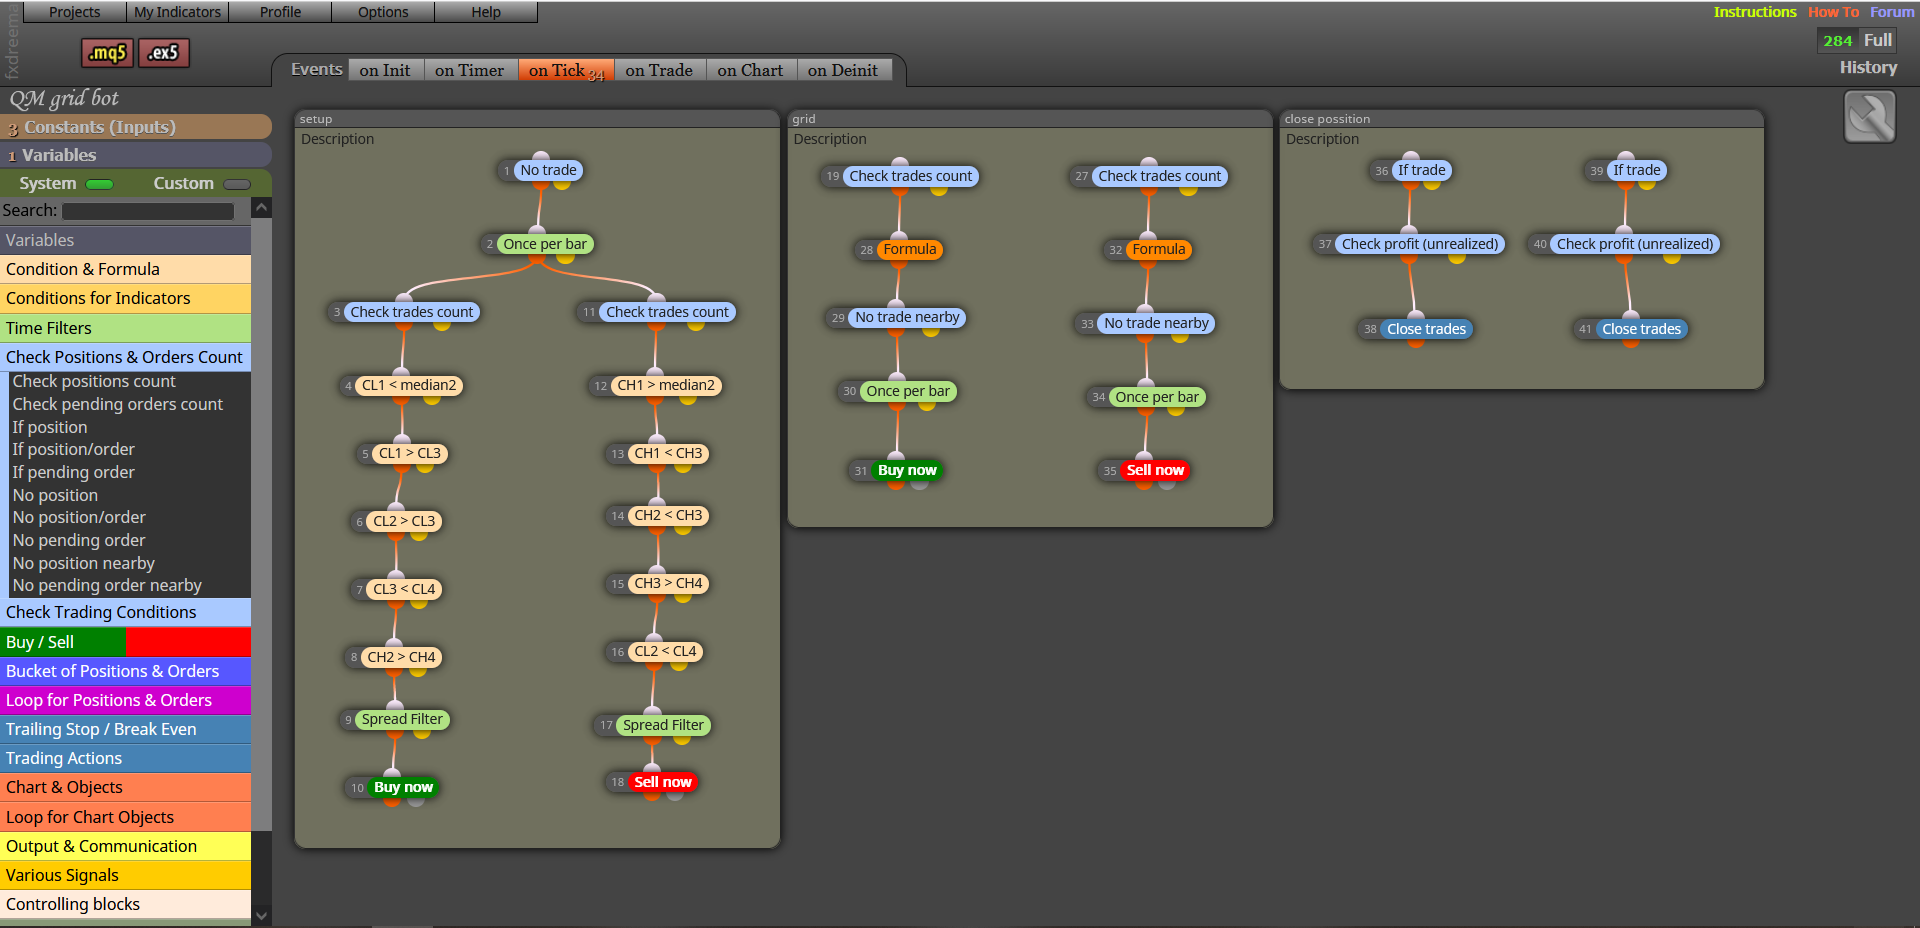1920x928 pixels.
Task: Pick 'Check positions count' from block list
Action: click(x=94, y=381)
